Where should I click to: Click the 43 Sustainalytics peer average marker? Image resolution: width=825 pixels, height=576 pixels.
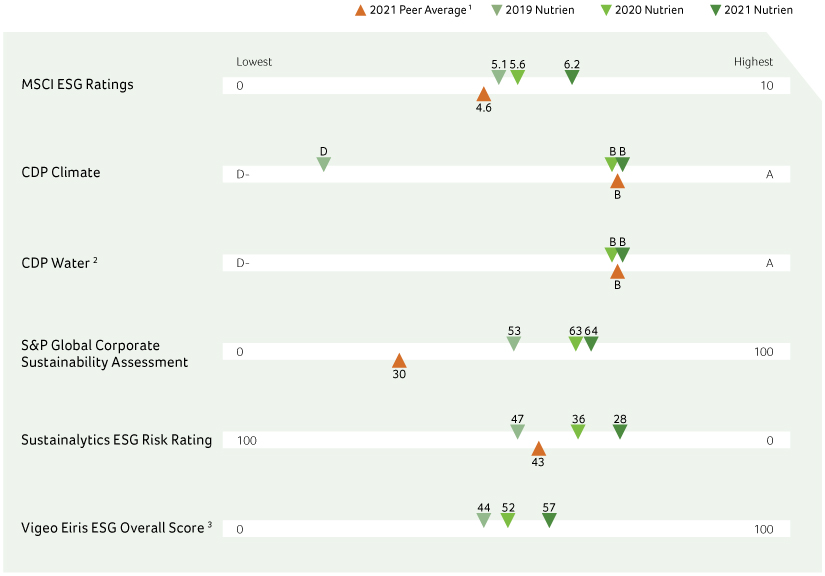[x=538, y=448]
